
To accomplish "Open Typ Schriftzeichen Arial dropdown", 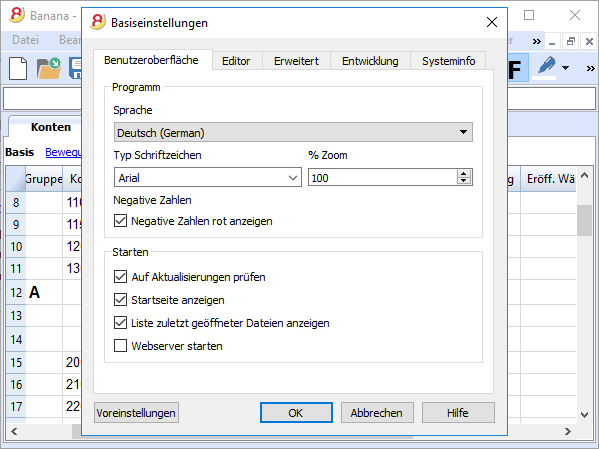I will click(207, 177).
